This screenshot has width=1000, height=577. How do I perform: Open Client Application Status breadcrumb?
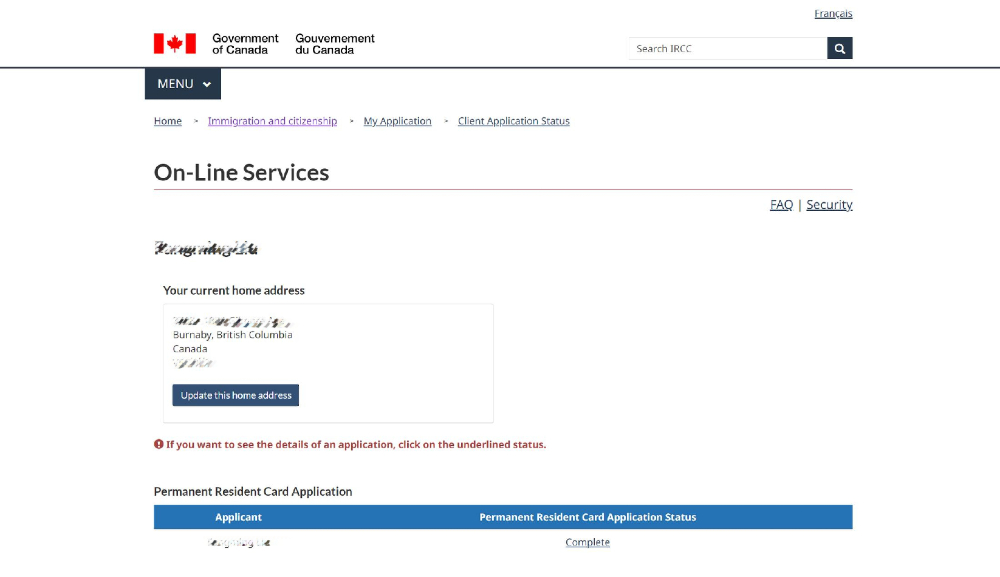pos(513,121)
